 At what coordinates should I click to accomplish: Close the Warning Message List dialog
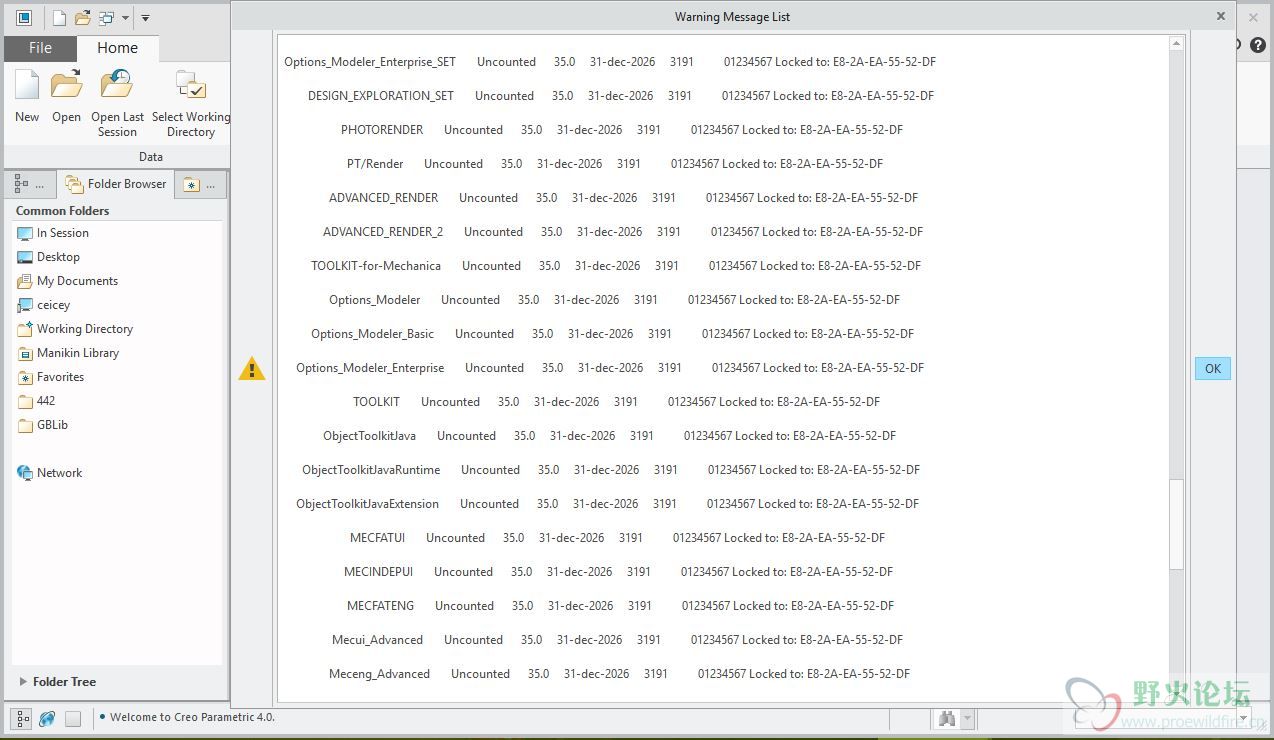click(1220, 16)
